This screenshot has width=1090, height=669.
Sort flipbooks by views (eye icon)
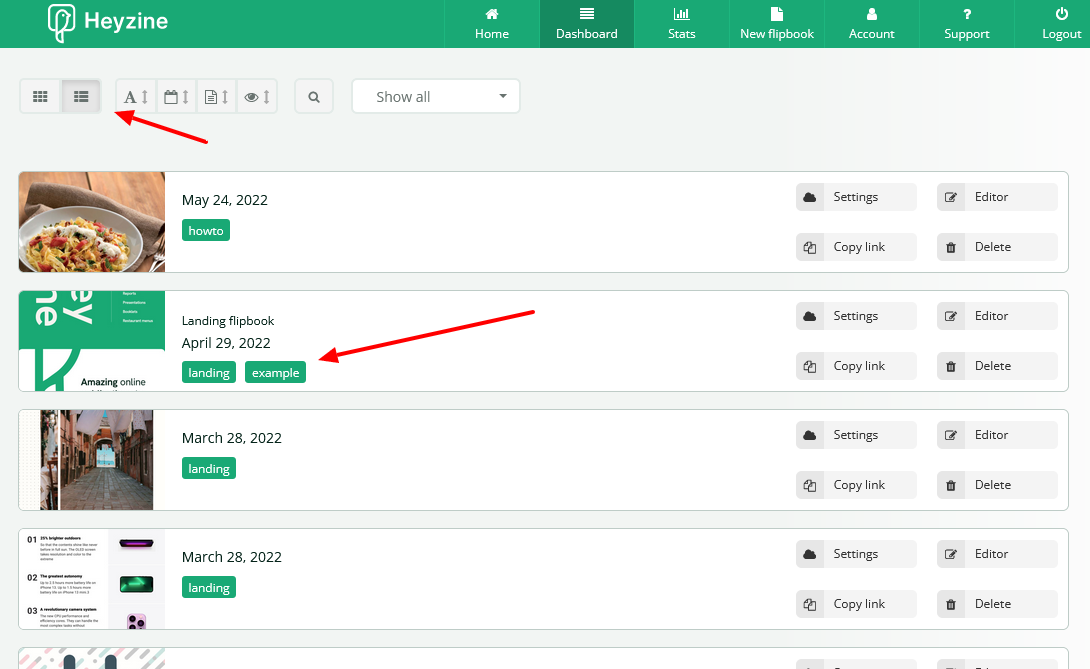point(257,97)
